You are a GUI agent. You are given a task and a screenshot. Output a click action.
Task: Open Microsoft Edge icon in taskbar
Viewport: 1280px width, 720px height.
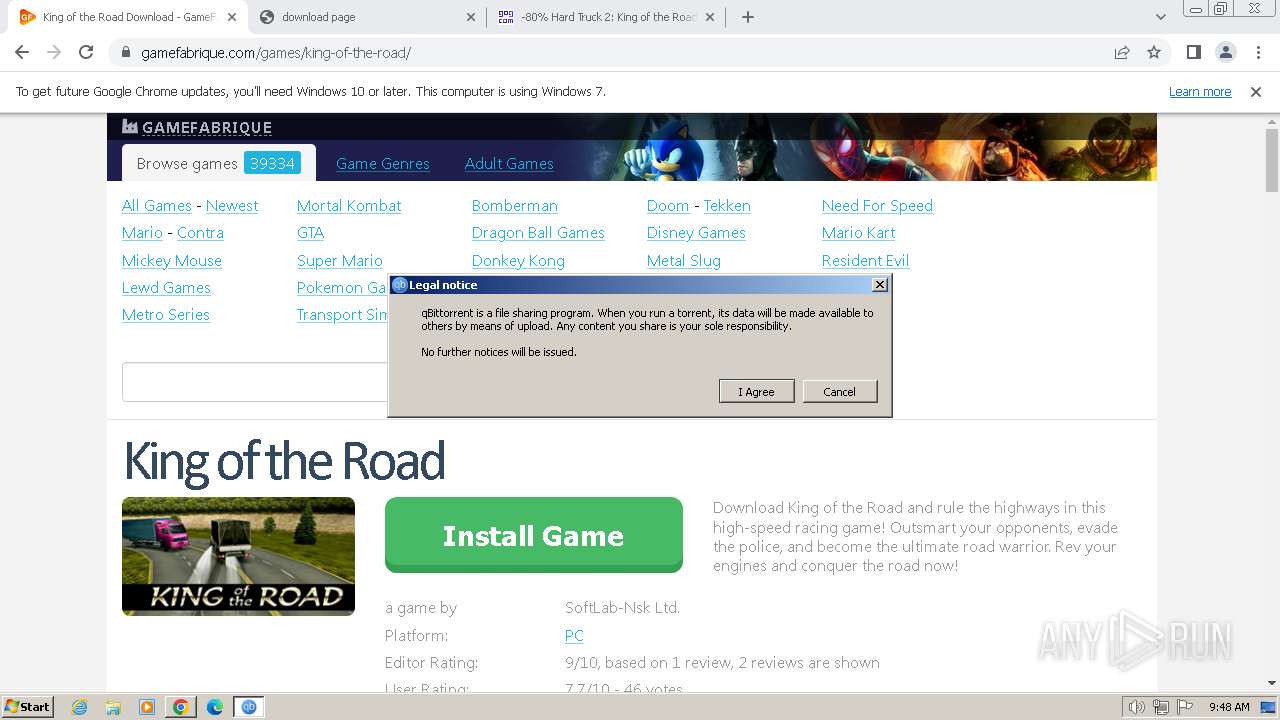[x=214, y=707]
